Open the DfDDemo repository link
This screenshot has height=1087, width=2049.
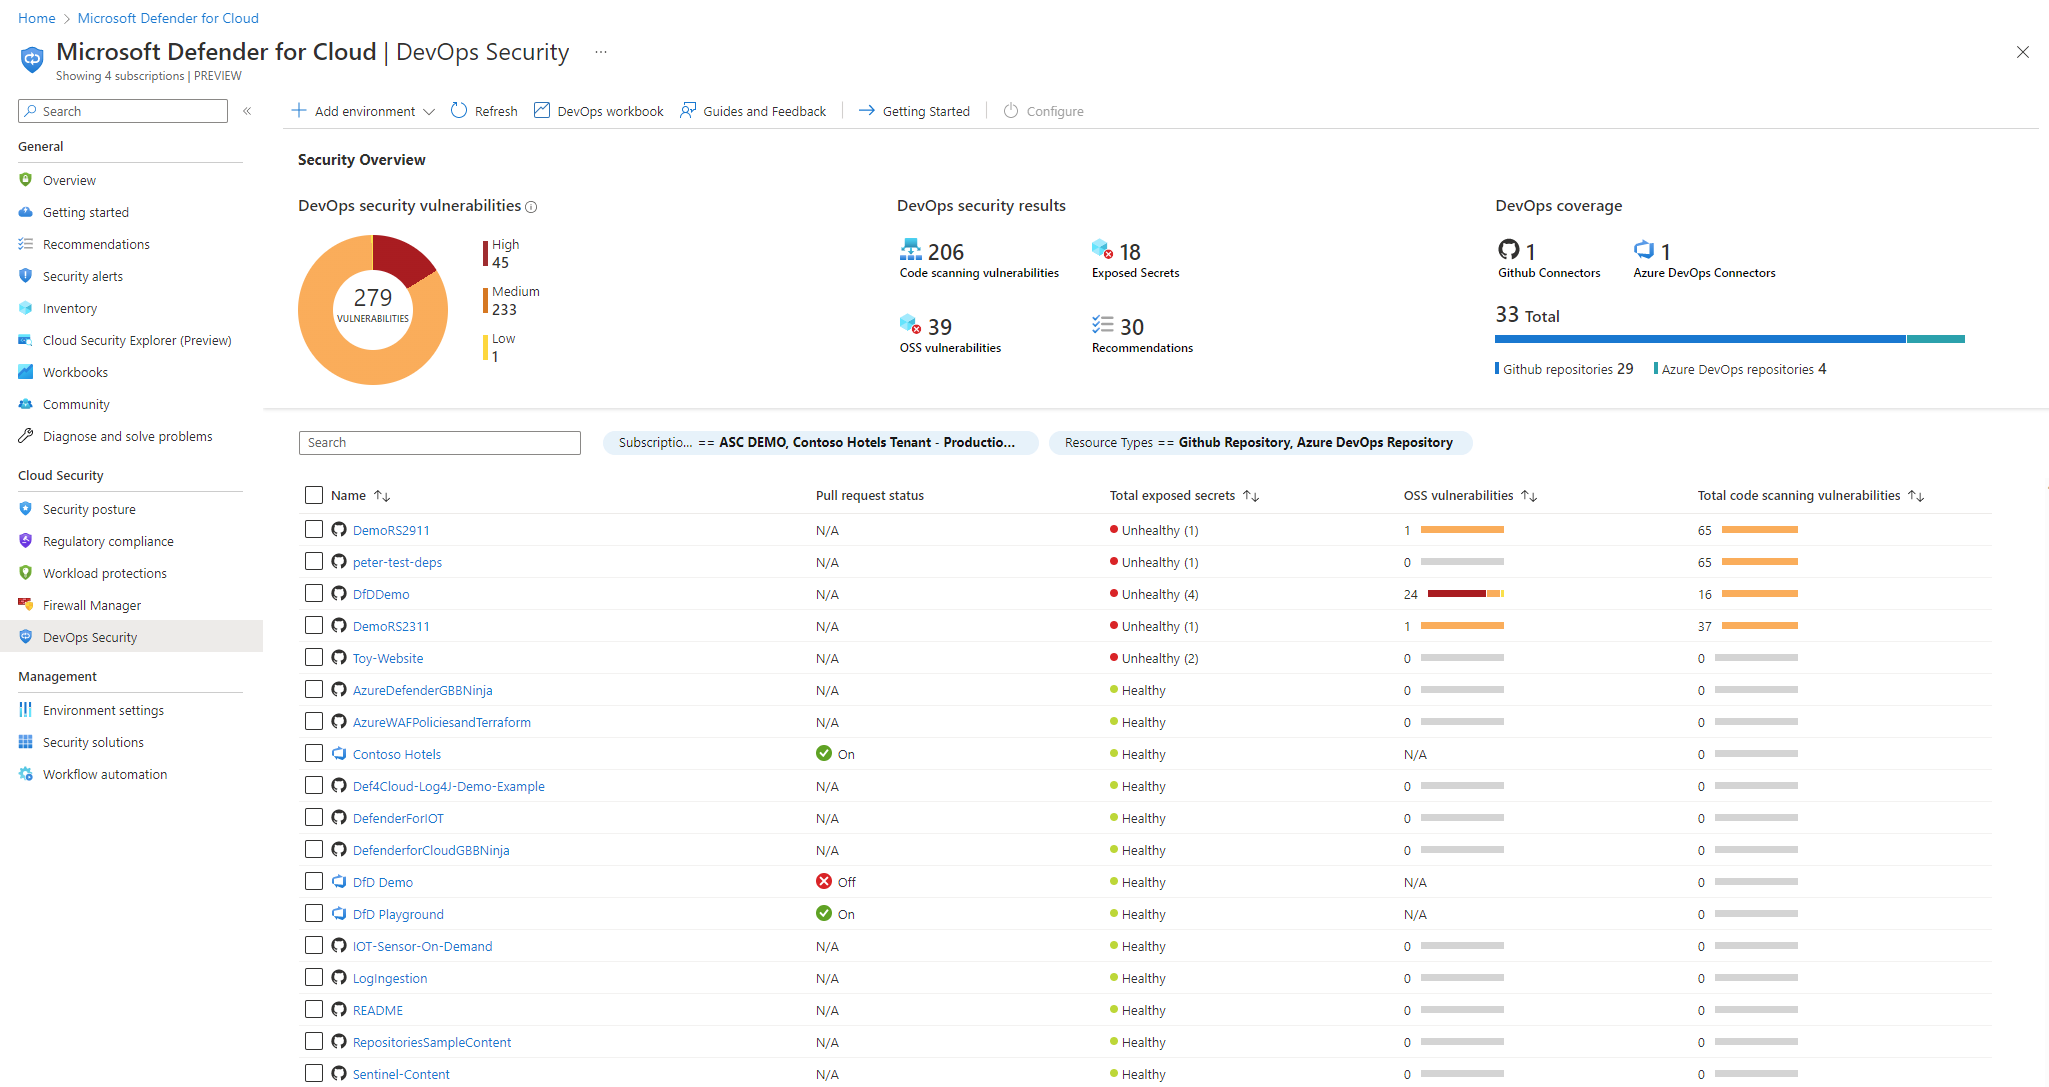381,594
